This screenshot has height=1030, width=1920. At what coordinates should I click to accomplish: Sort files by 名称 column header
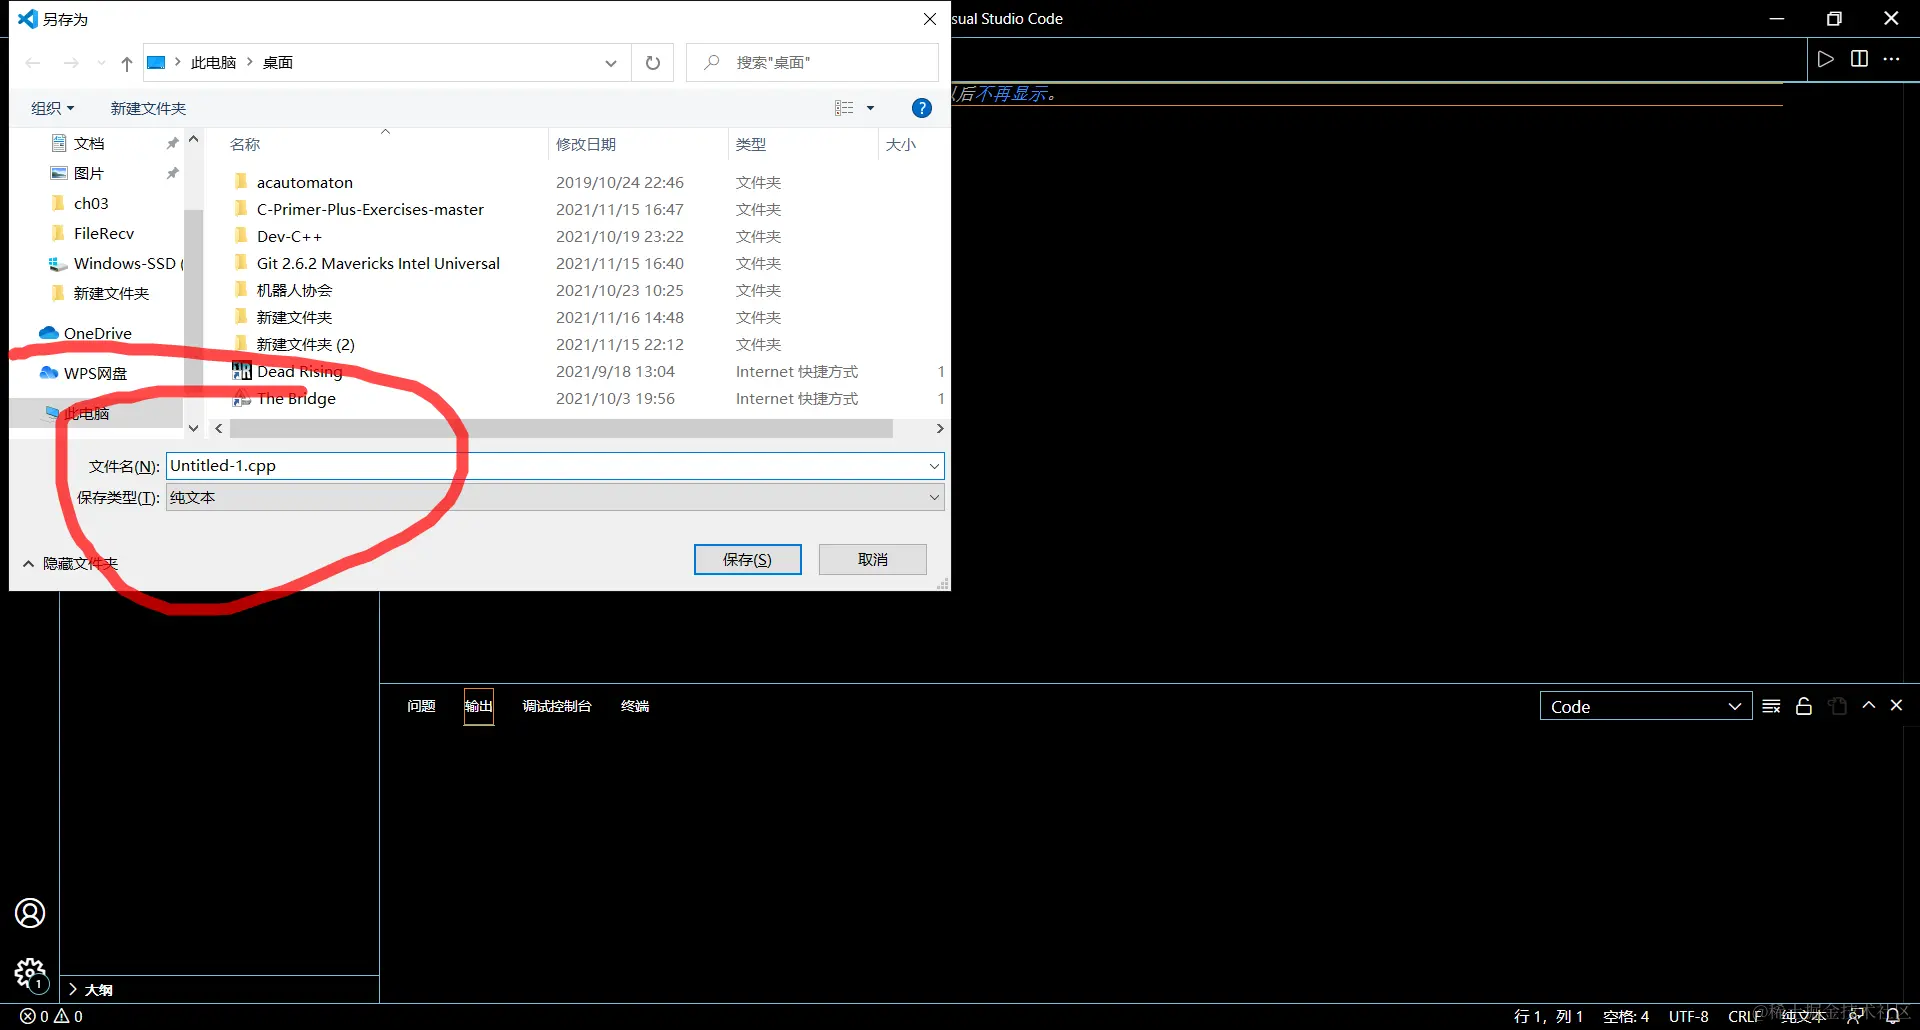[245, 145]
